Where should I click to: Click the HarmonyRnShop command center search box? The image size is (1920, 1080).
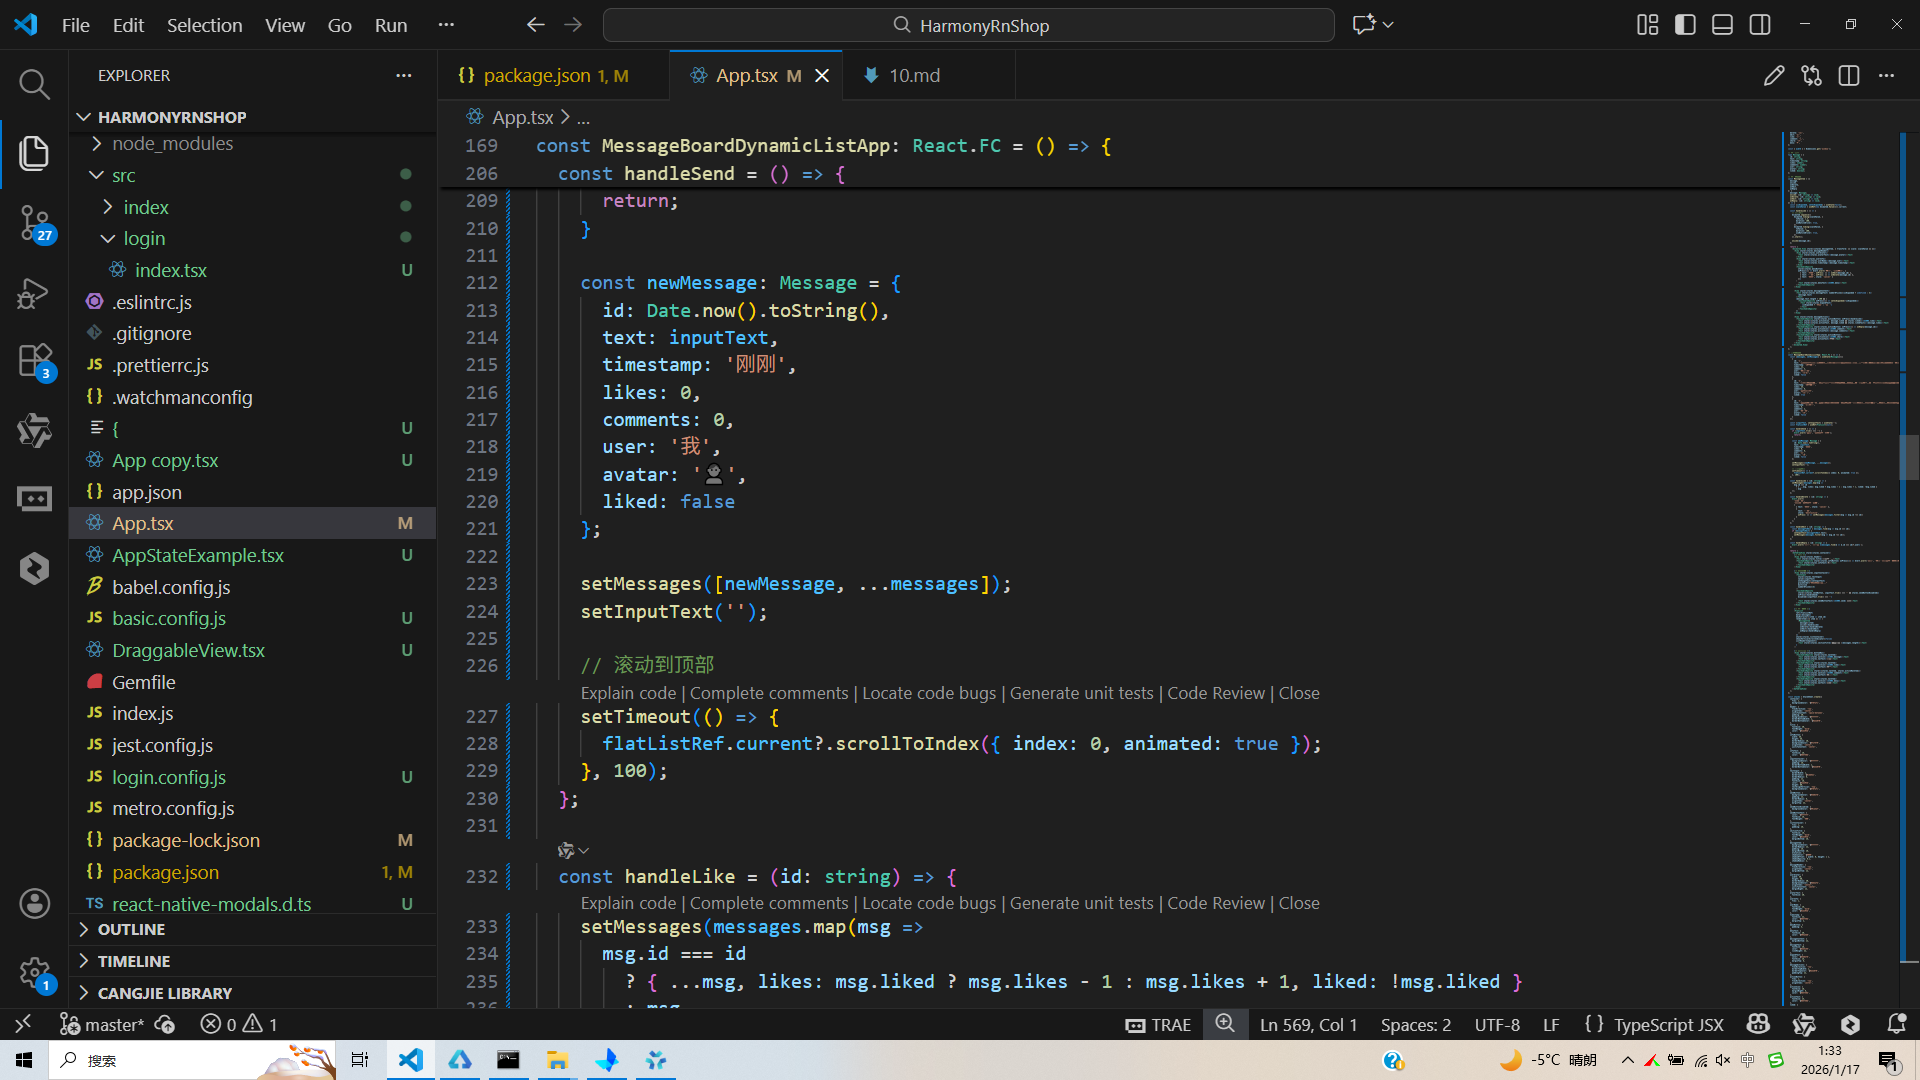pos(968,25)
